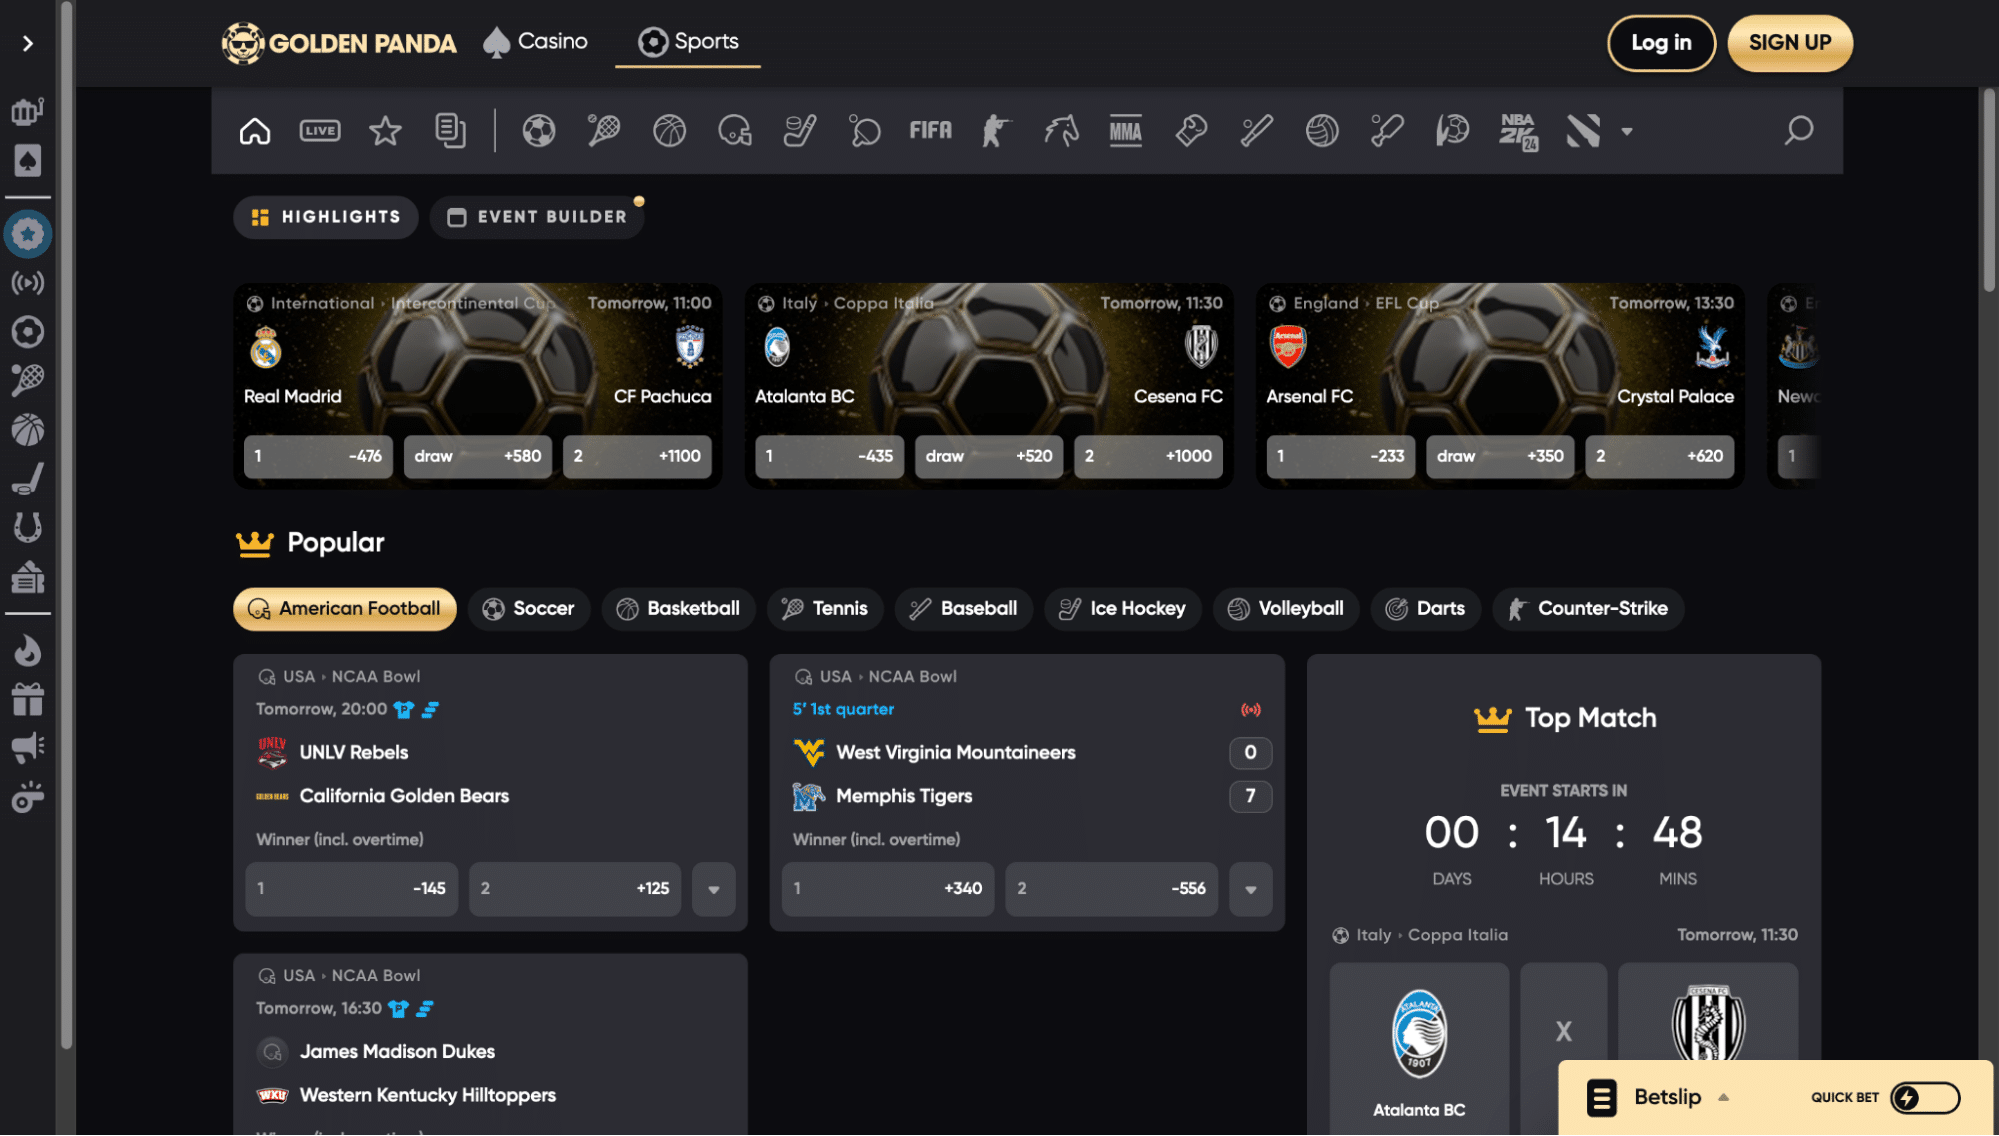This screenshot has height=1136, width=1999.
Task: Select American football helmet icon in toolbar
Action: pyautogui.click(x=735, y=131)
